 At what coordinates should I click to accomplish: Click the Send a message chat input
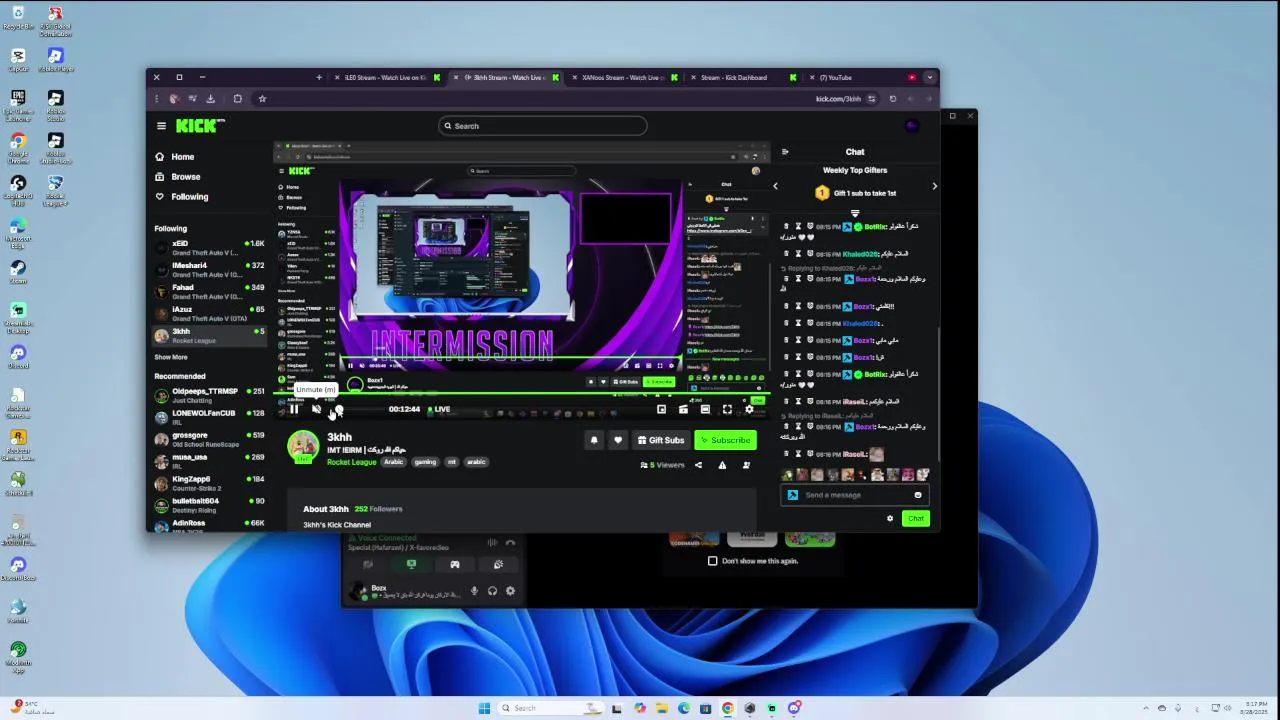[x=855, y=495]
